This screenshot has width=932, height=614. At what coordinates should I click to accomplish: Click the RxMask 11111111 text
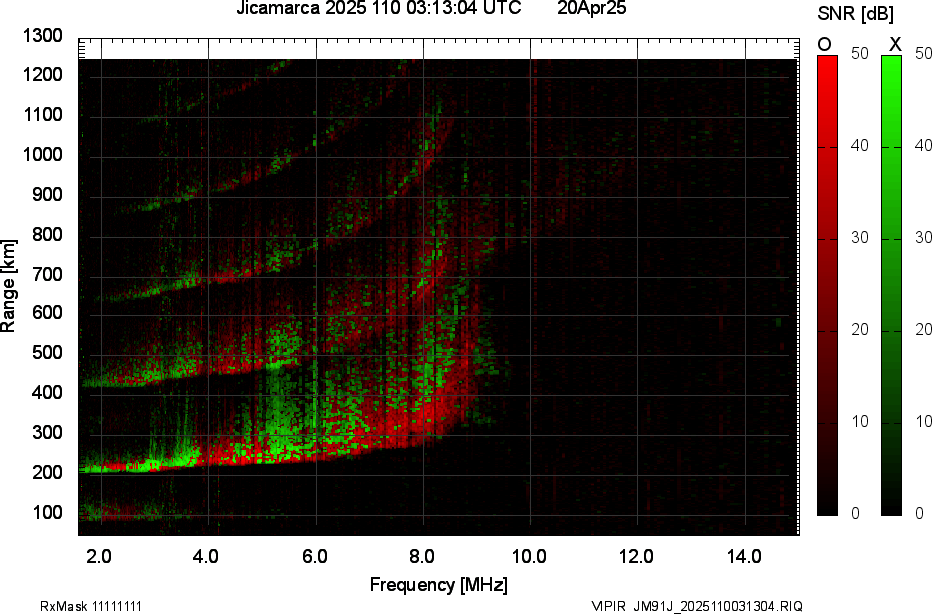91,606
